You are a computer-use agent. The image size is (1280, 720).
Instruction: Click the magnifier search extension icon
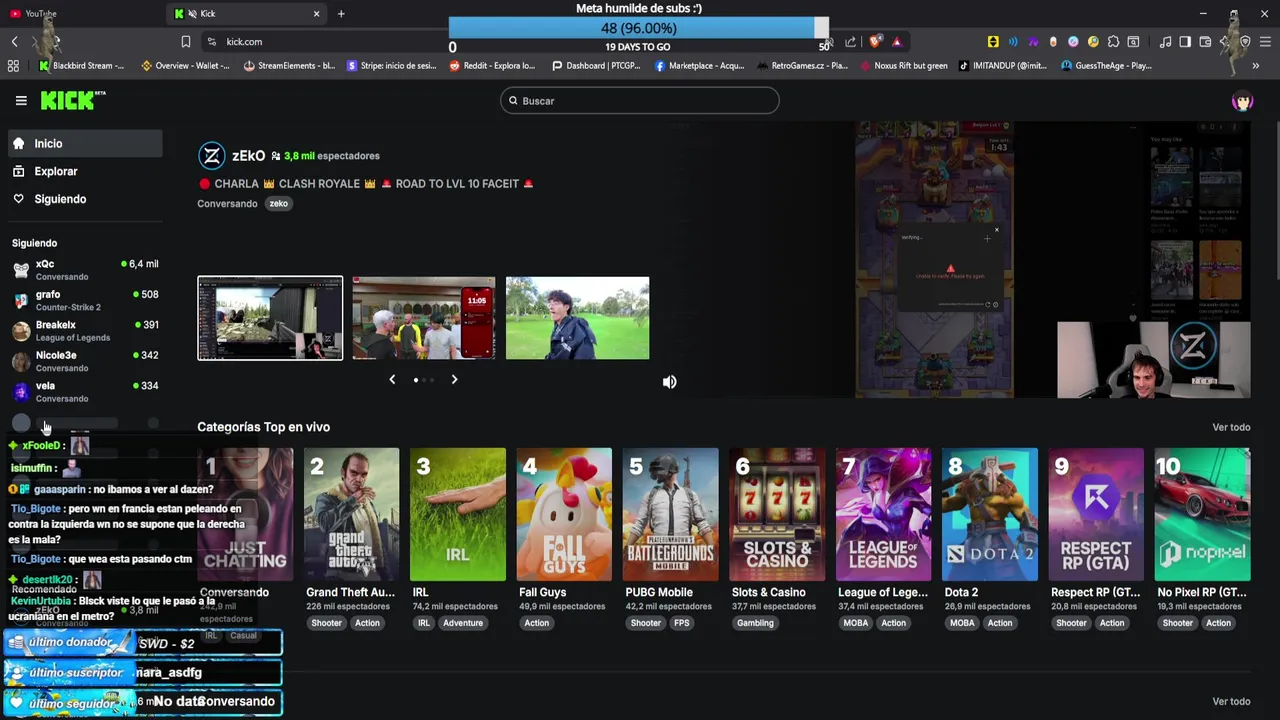tap(1092, 42)
